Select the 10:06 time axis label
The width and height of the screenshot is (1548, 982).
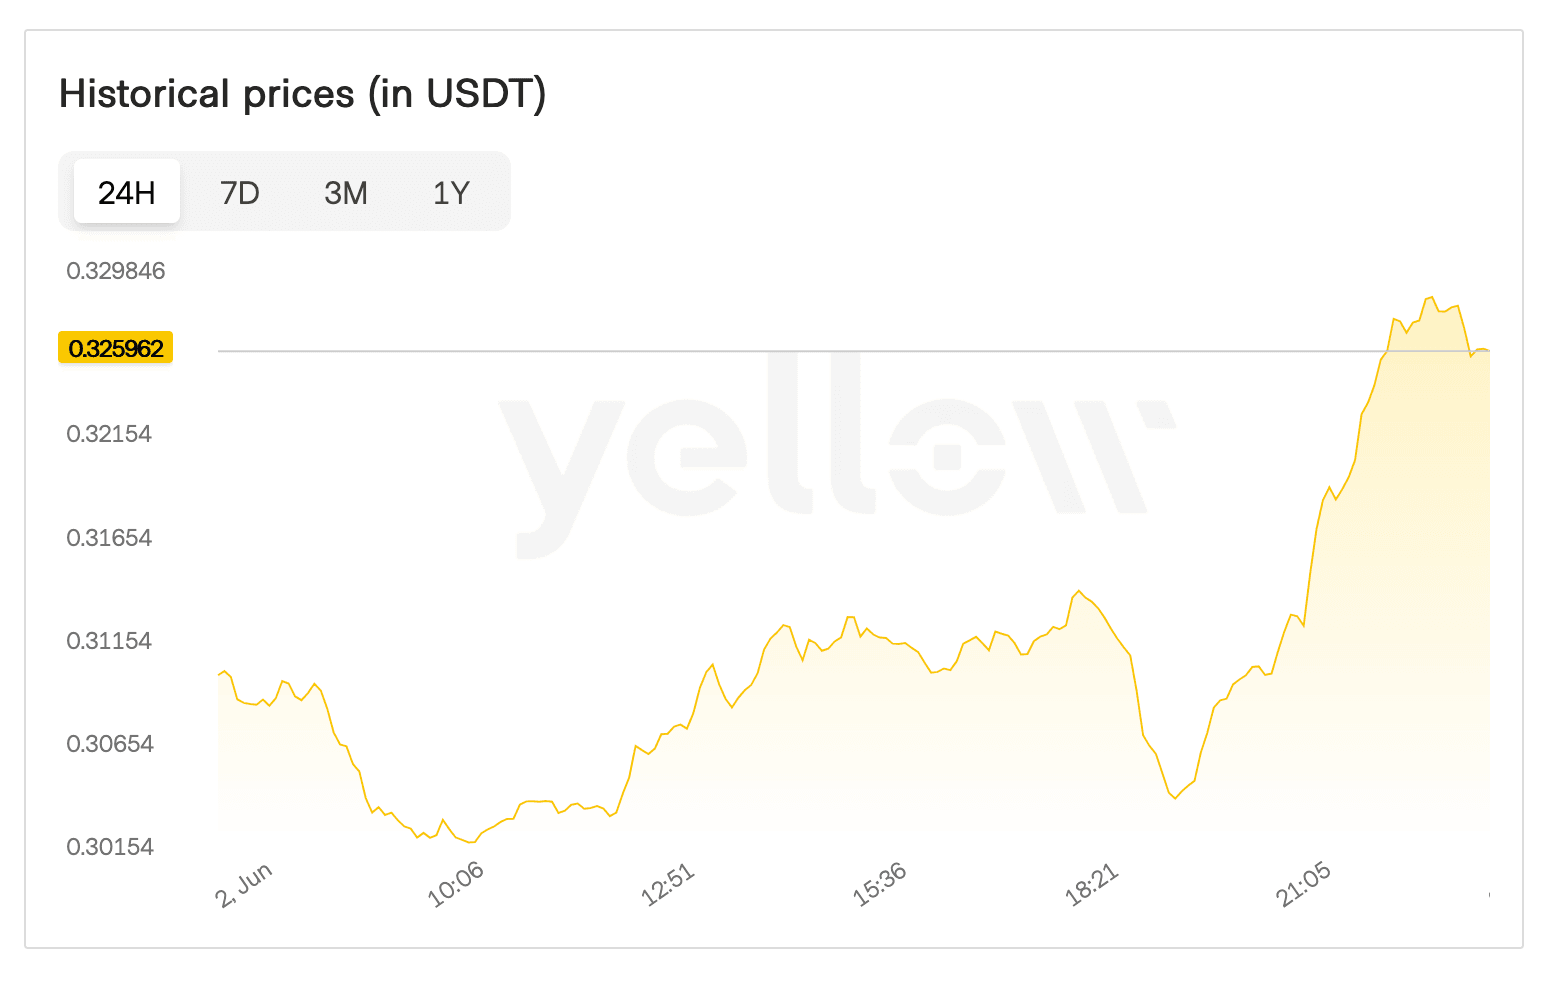pyautogui.click(x=456, y=885)
